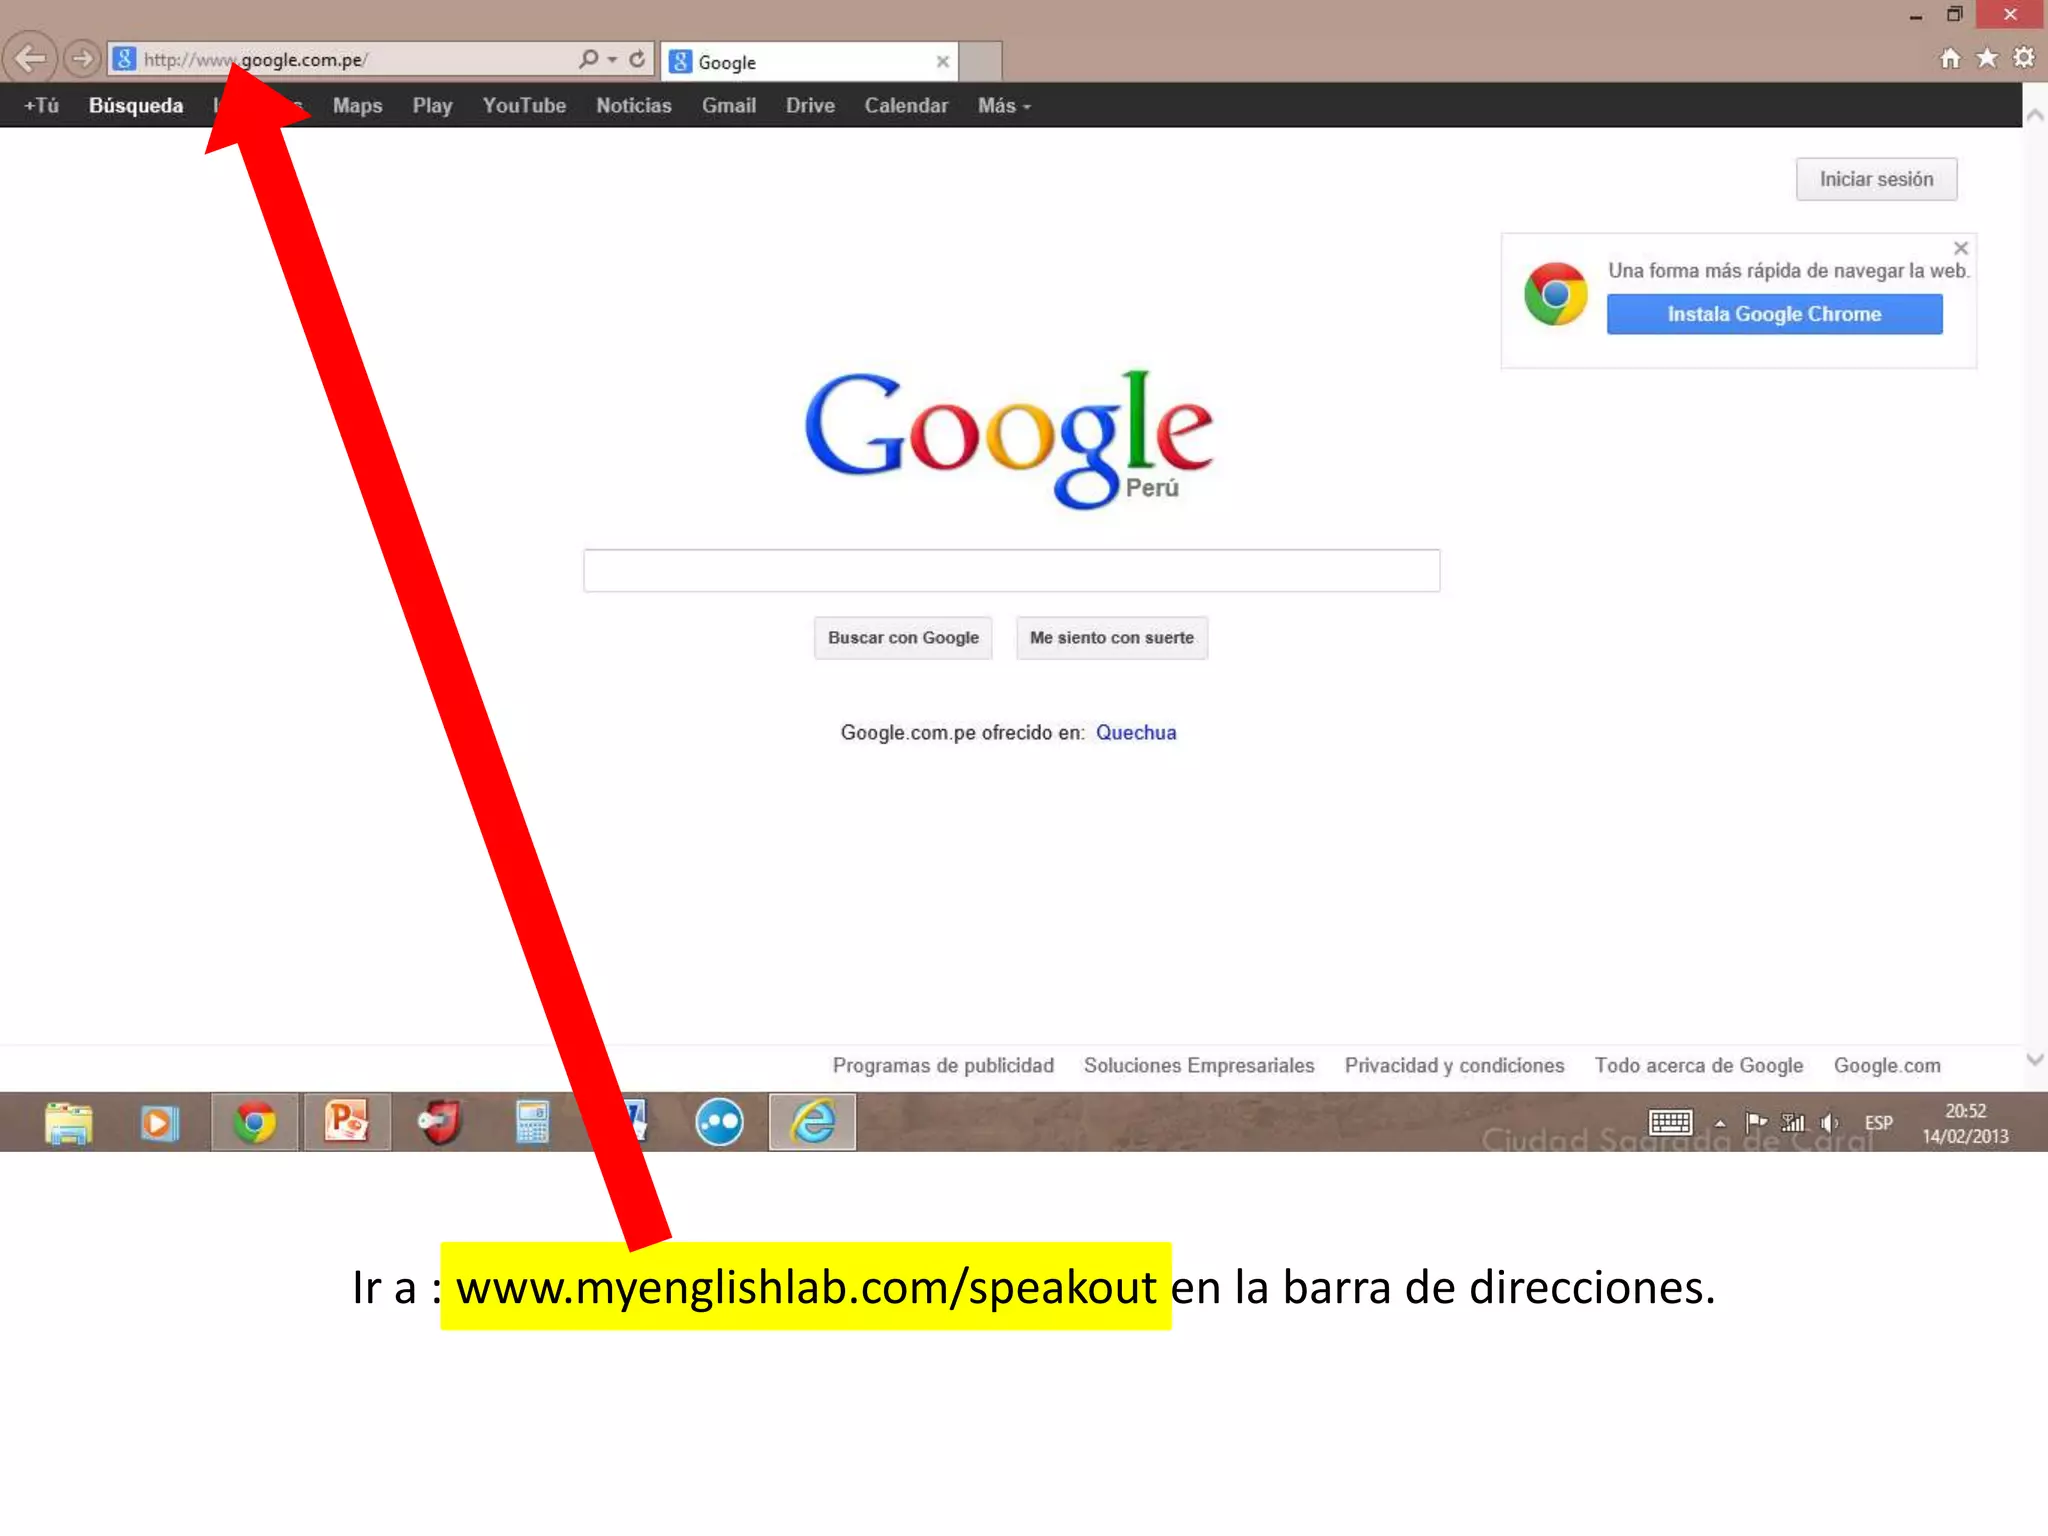The image size is (2048, 1536).
Task: Open the Home icon in browser toolbar
Action: 1950,58
